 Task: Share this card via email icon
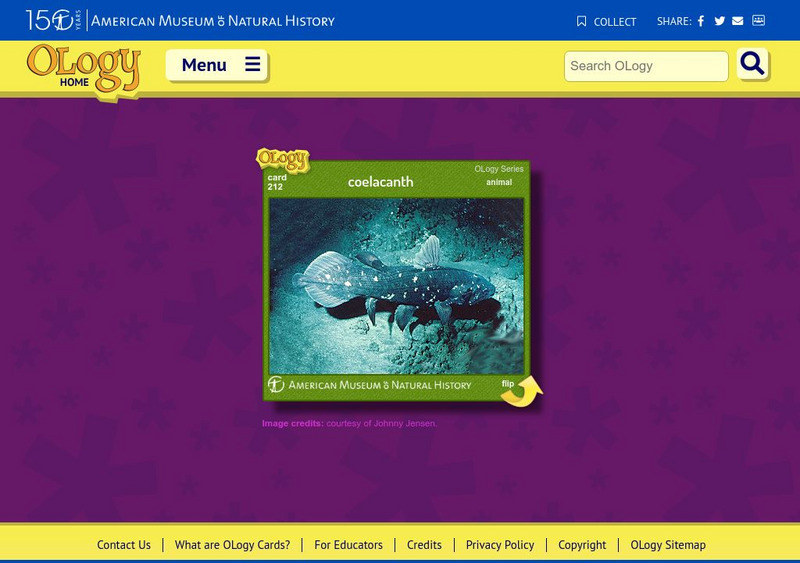[738, 21]
